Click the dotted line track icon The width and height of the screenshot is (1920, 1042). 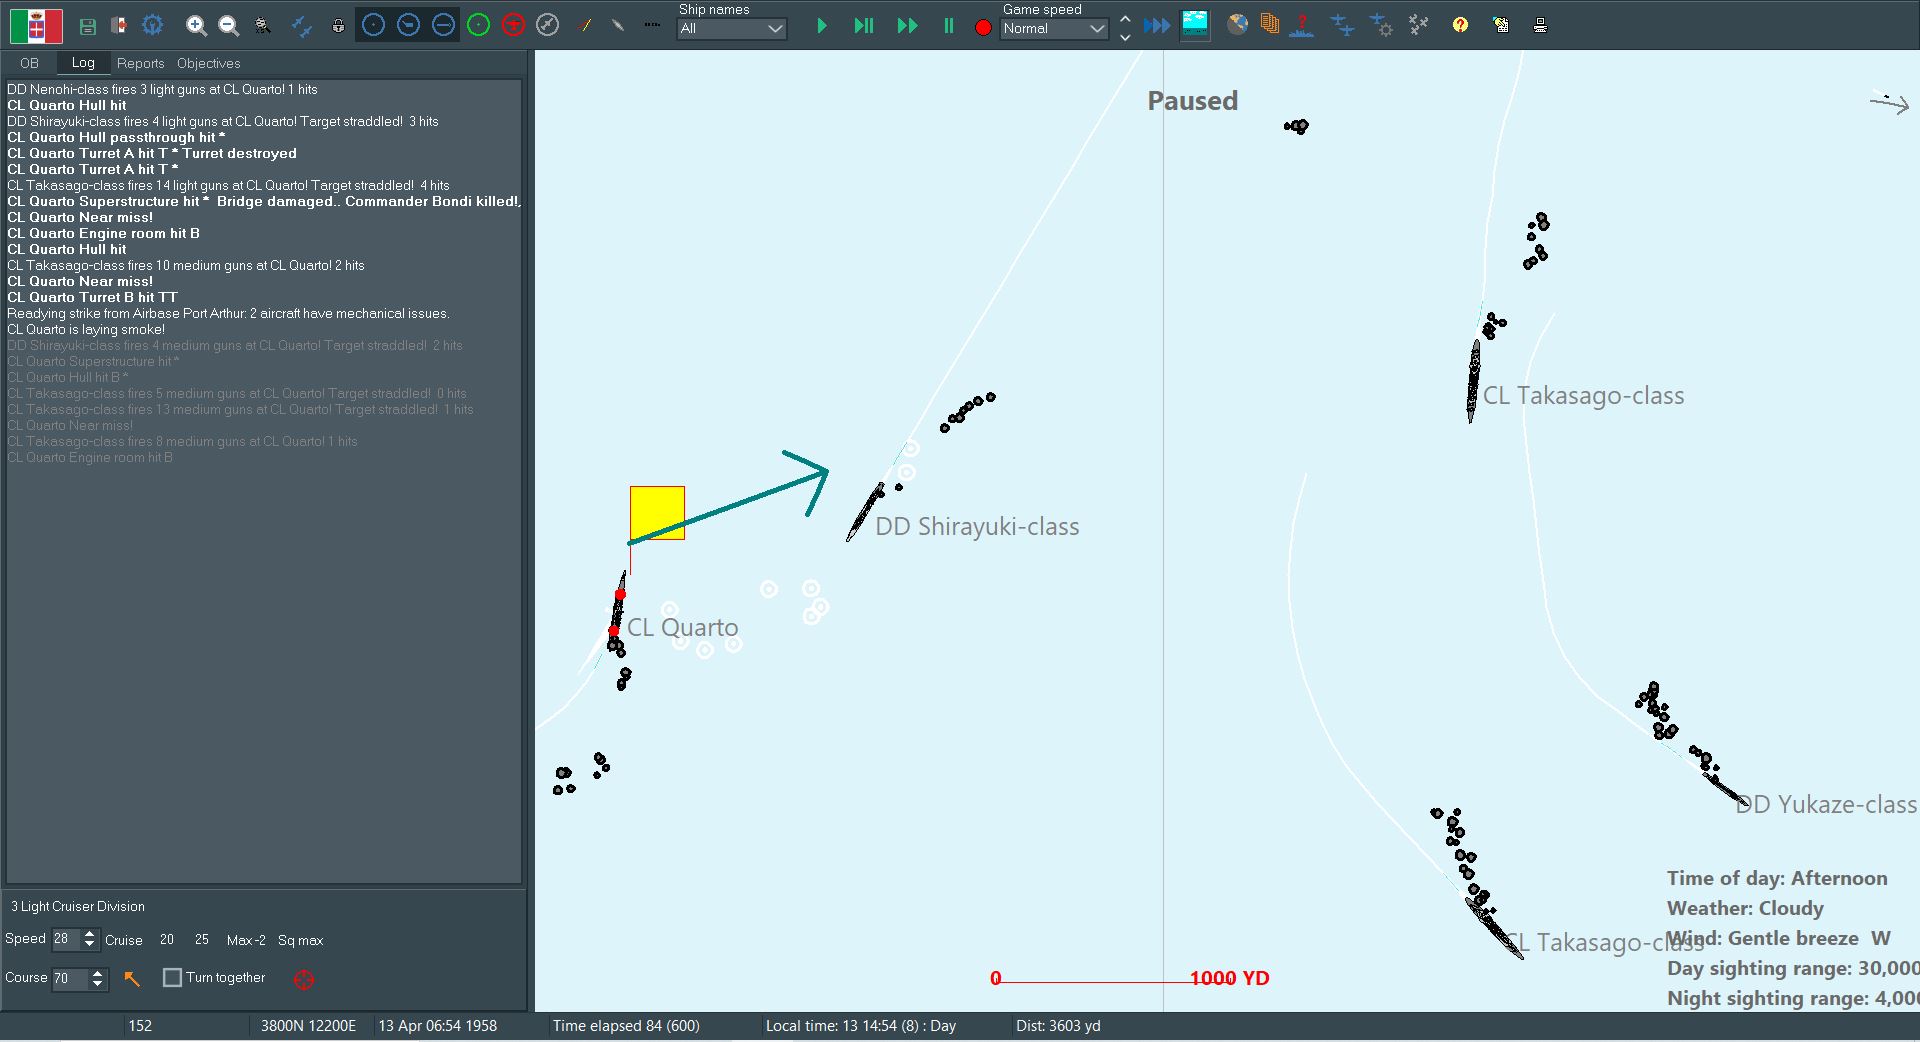click(x=653, y=25)
